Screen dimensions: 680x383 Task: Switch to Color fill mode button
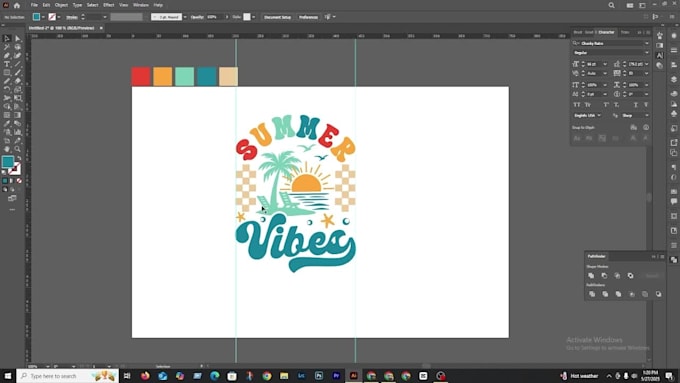(x=5, y=180)
